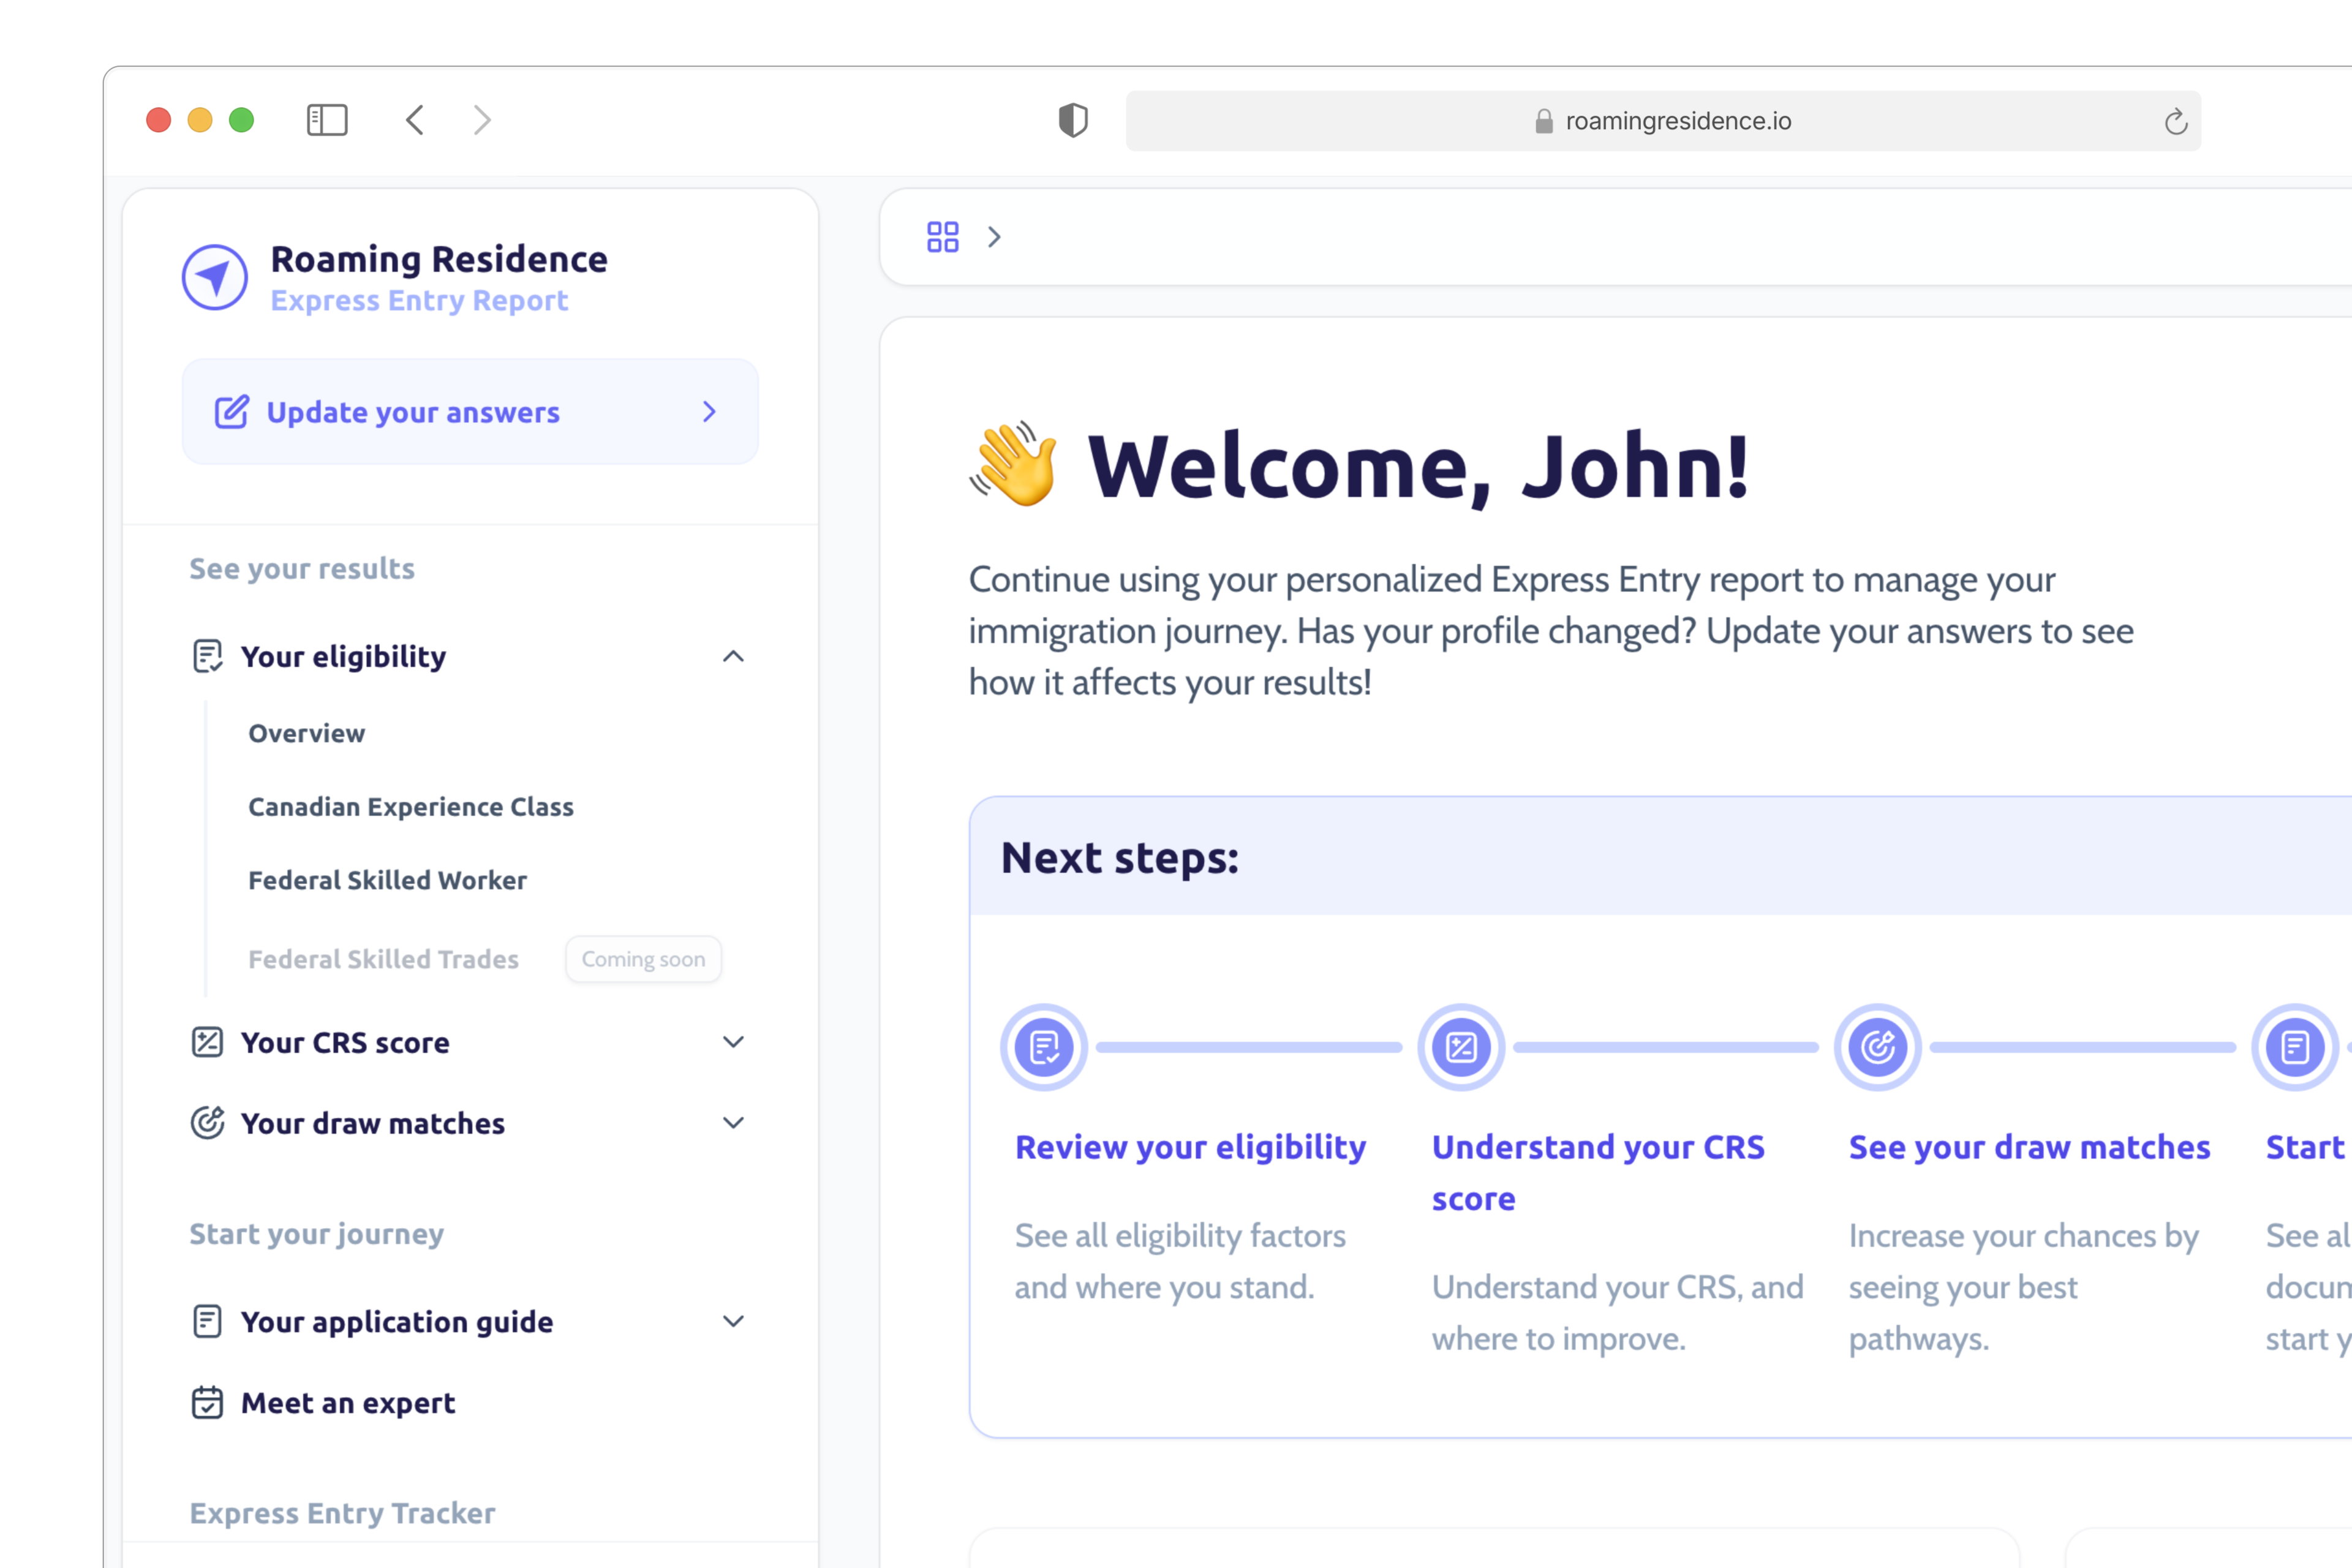The image size is (2352, 1568).
Task: Expand Your application guide section
Action: 733,1321
